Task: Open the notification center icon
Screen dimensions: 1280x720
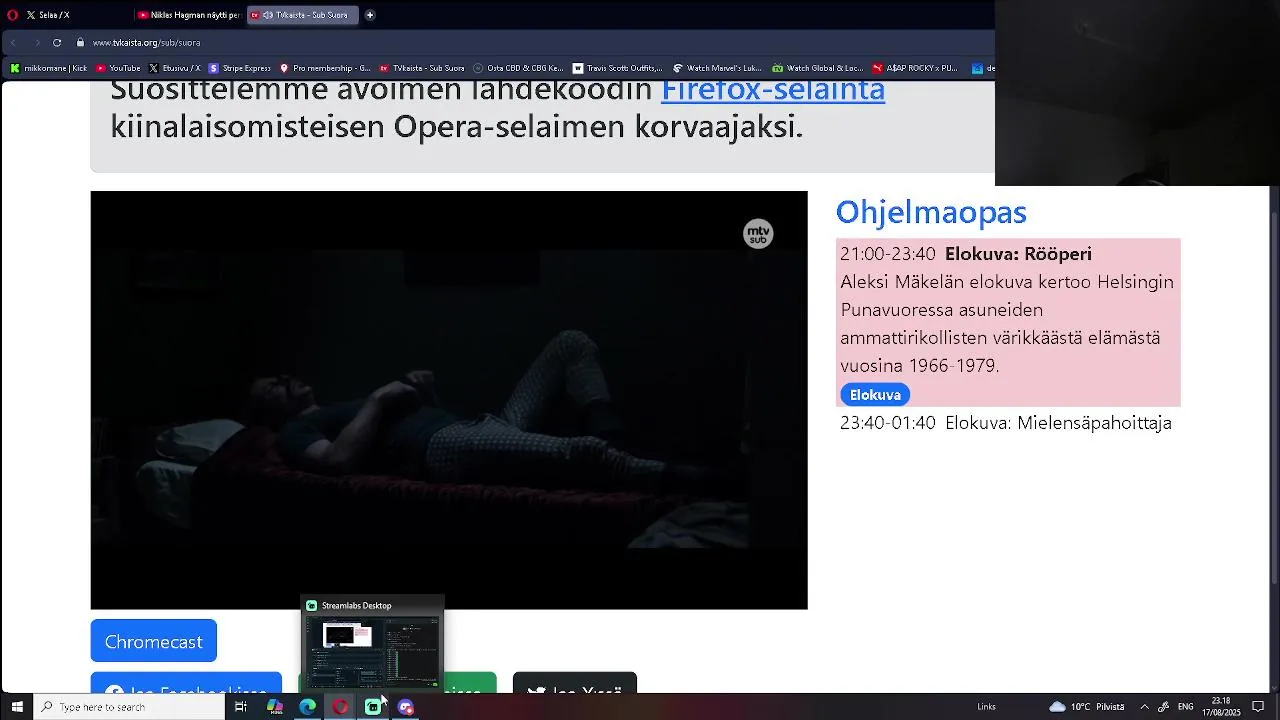Action: point(1258,707)
